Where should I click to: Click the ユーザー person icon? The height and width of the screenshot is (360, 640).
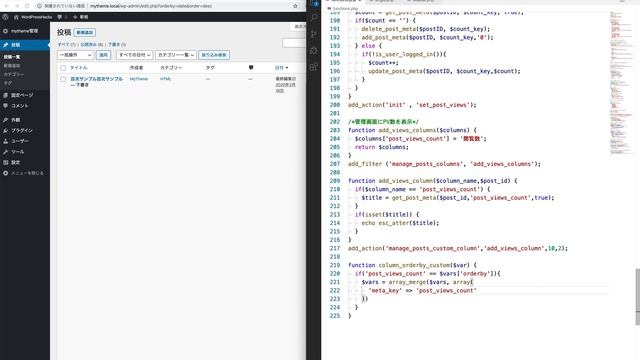(x=5, y=141)
